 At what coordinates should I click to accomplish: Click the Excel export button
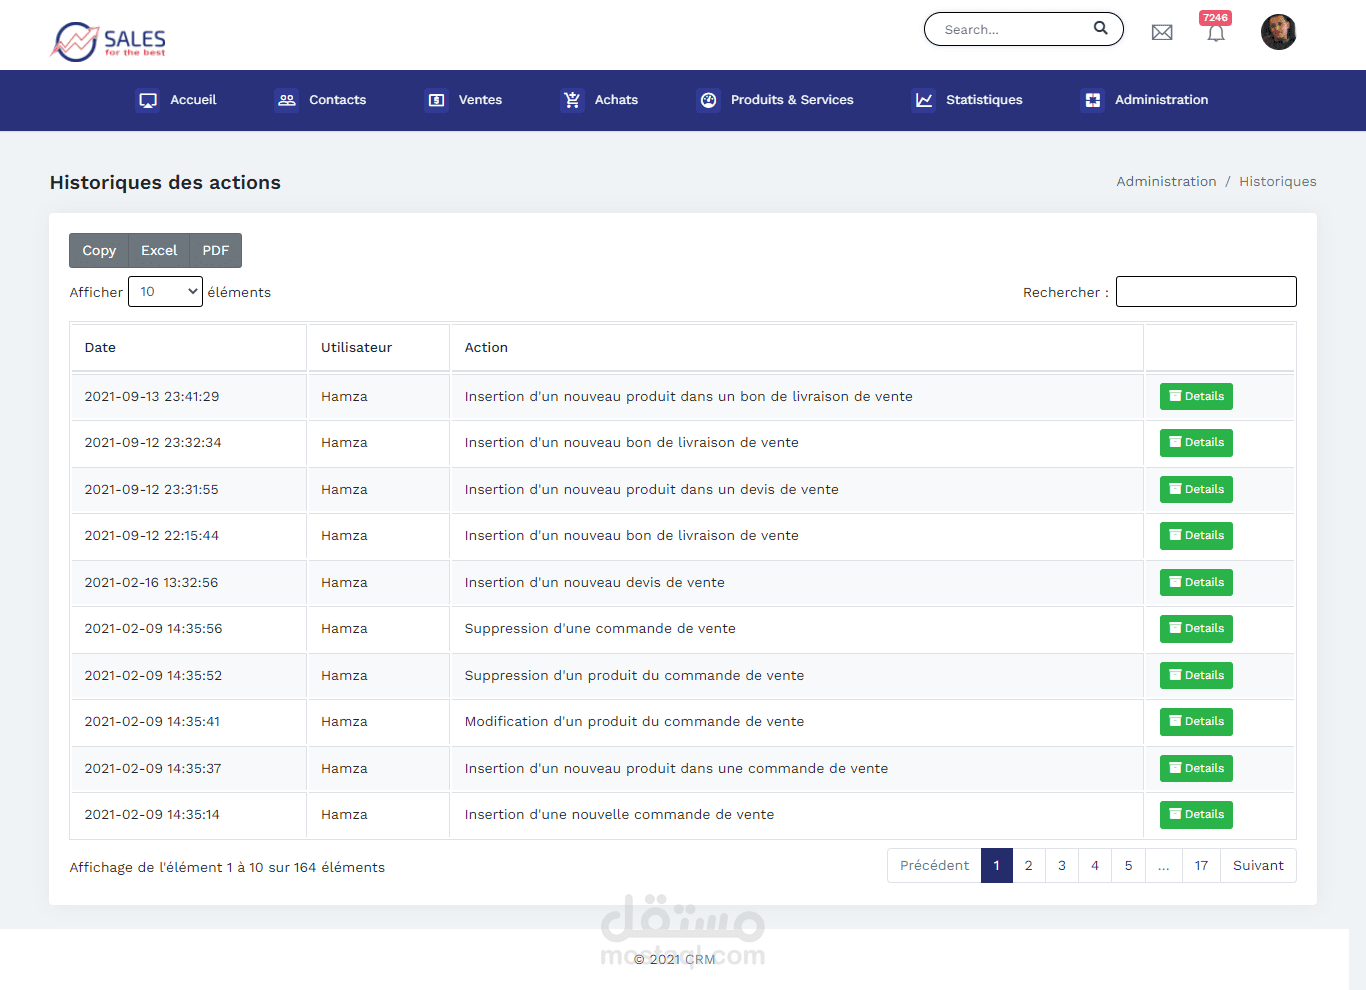click(x=158, y=250)
